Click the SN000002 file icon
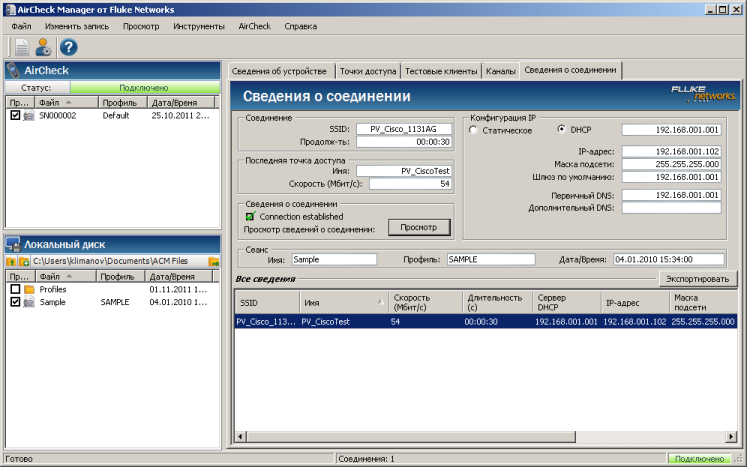Viewport: 747px width, 467px height. pyautogui.click(x=29, y=115)
